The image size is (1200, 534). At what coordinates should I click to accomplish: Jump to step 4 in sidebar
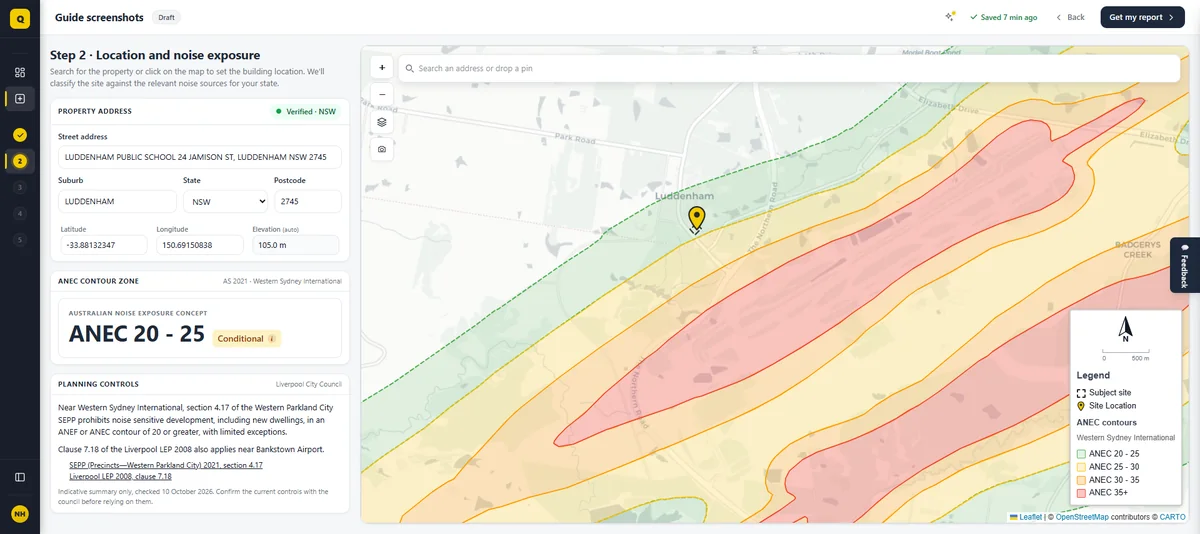click(x=20, y=213)
